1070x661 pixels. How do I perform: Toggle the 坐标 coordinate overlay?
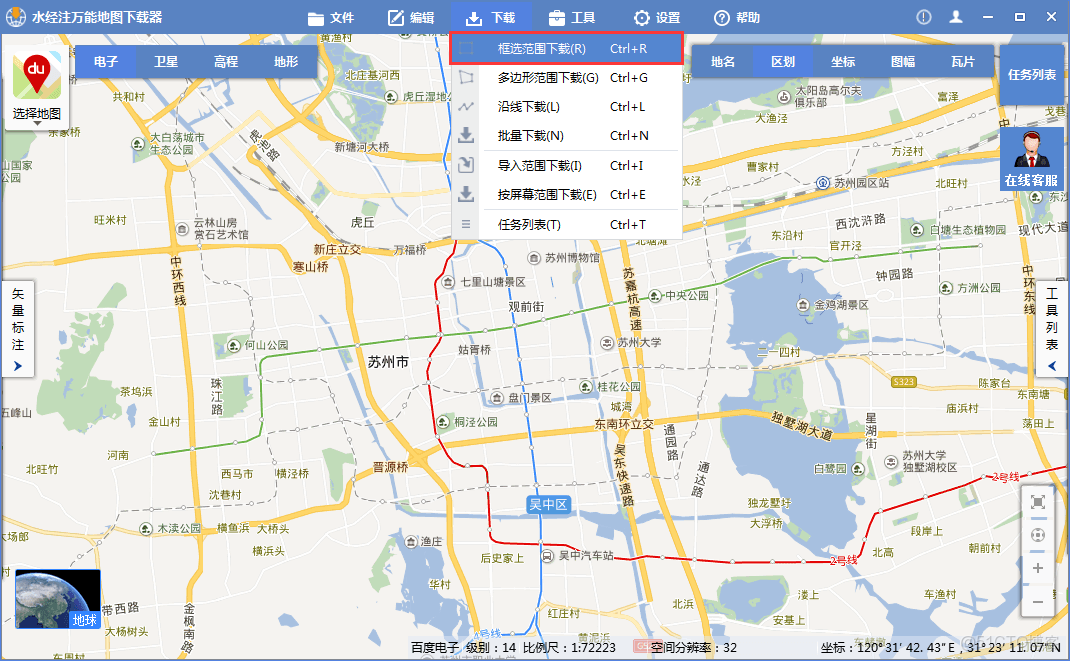point(843,61)
